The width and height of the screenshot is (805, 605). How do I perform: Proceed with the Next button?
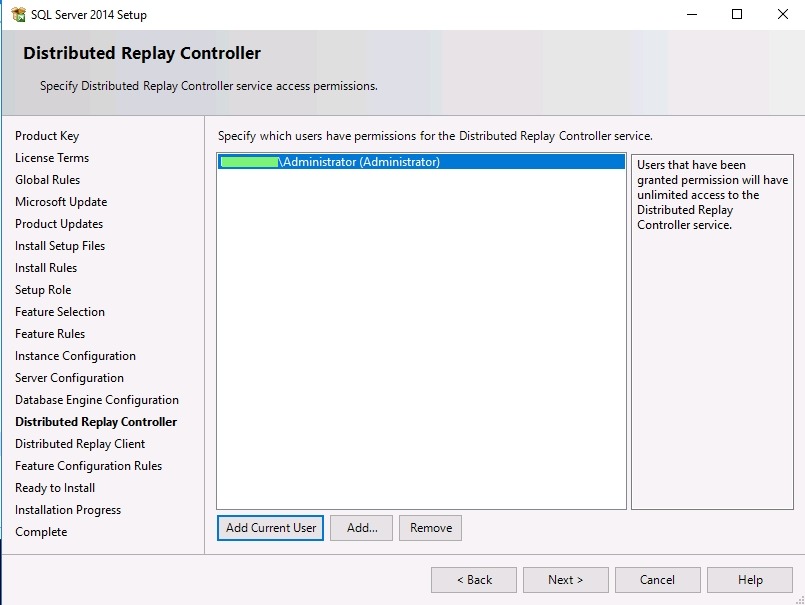tap(566, 580)
